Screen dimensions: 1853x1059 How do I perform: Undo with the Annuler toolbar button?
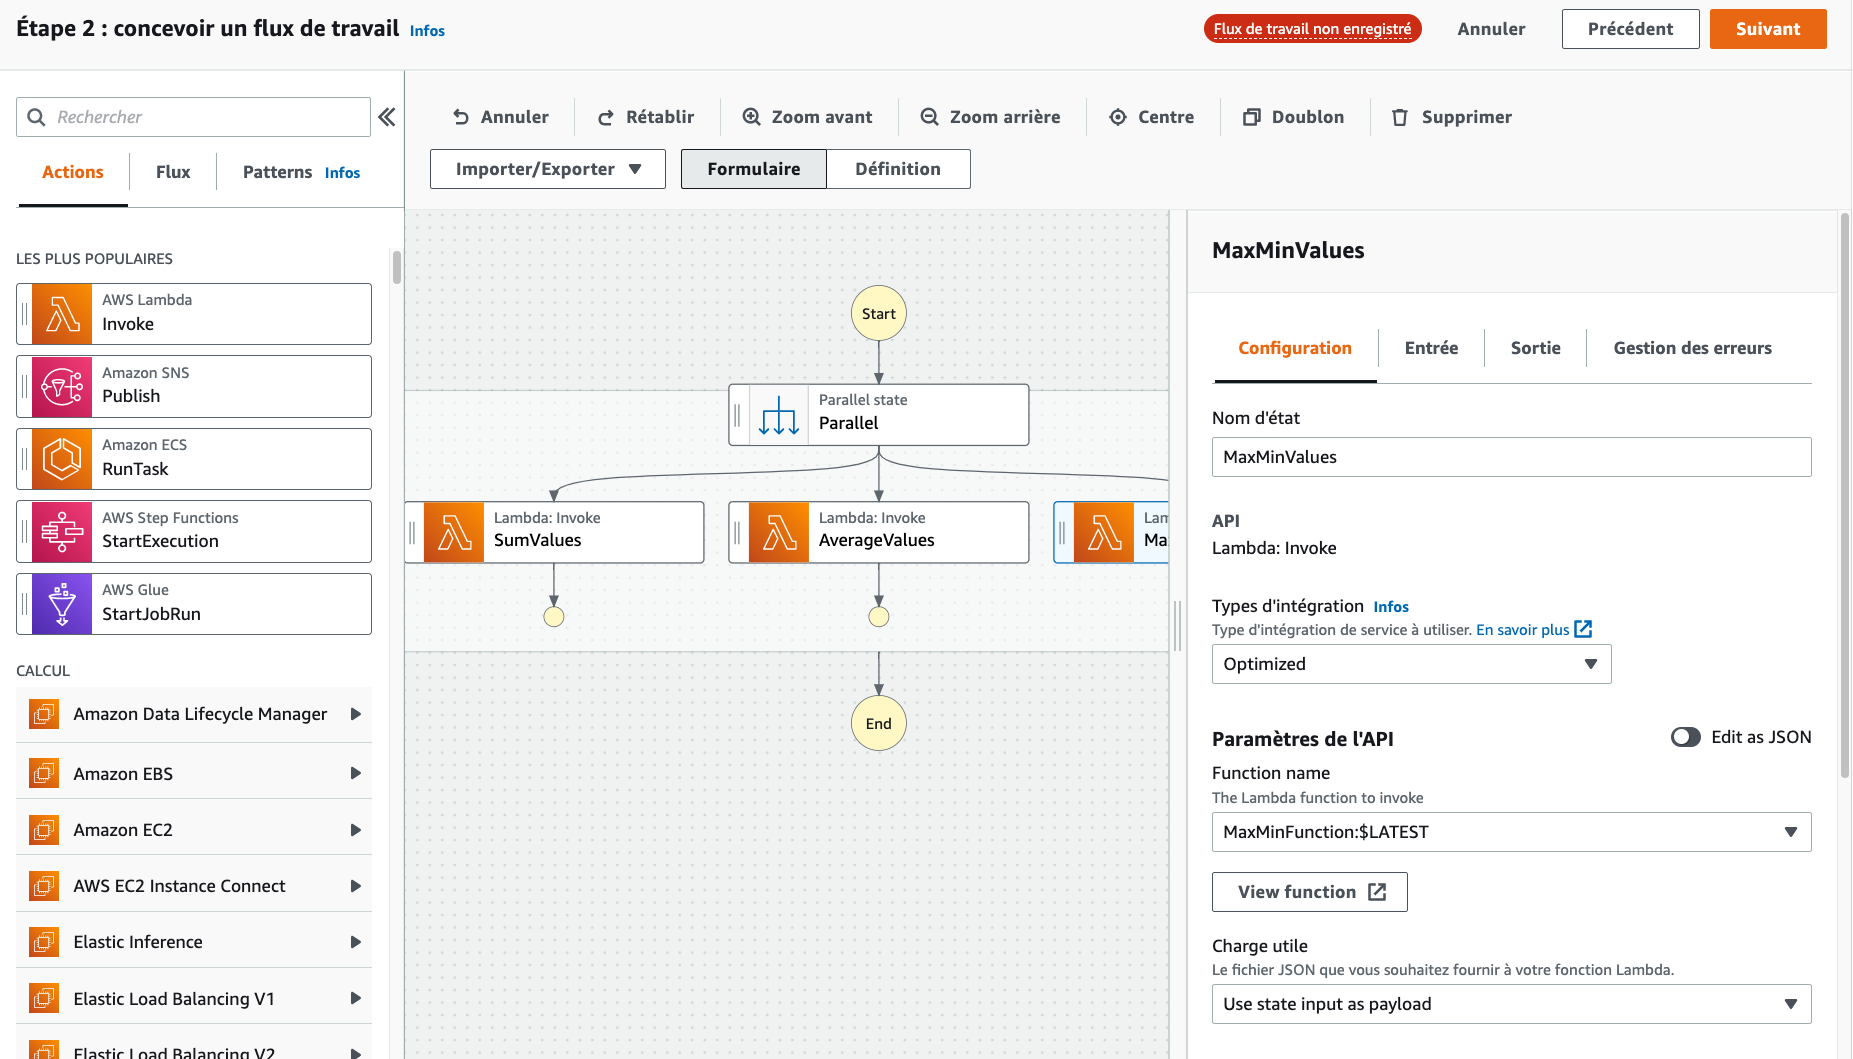click(x=501, y=117)
